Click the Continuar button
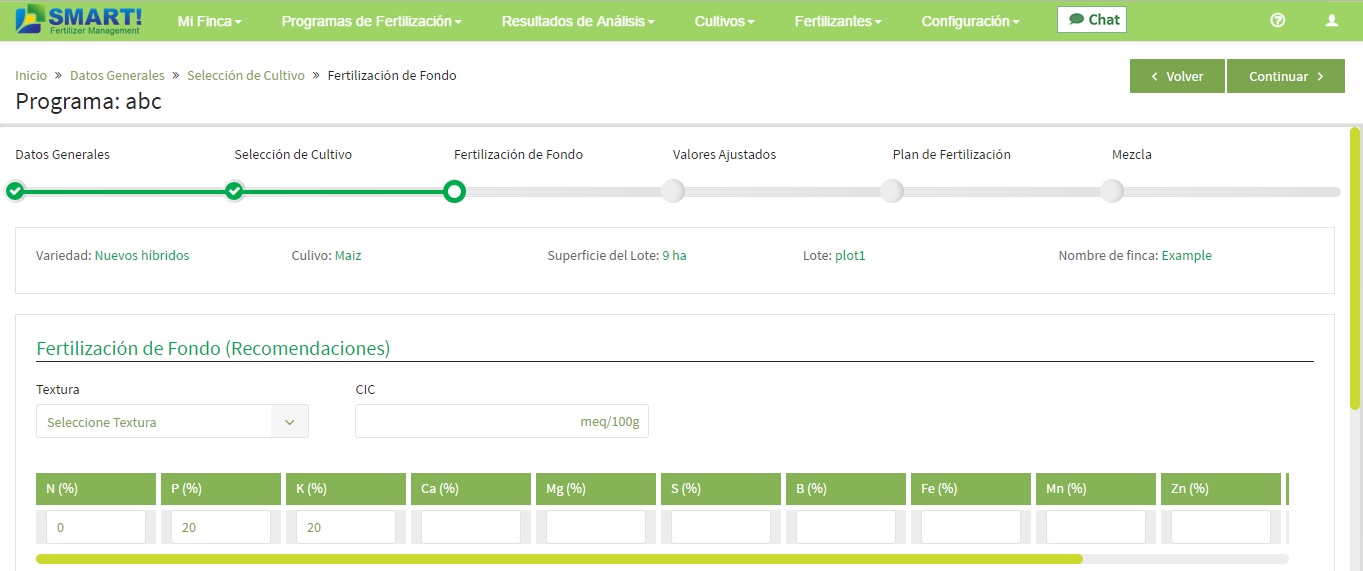 1286,76
